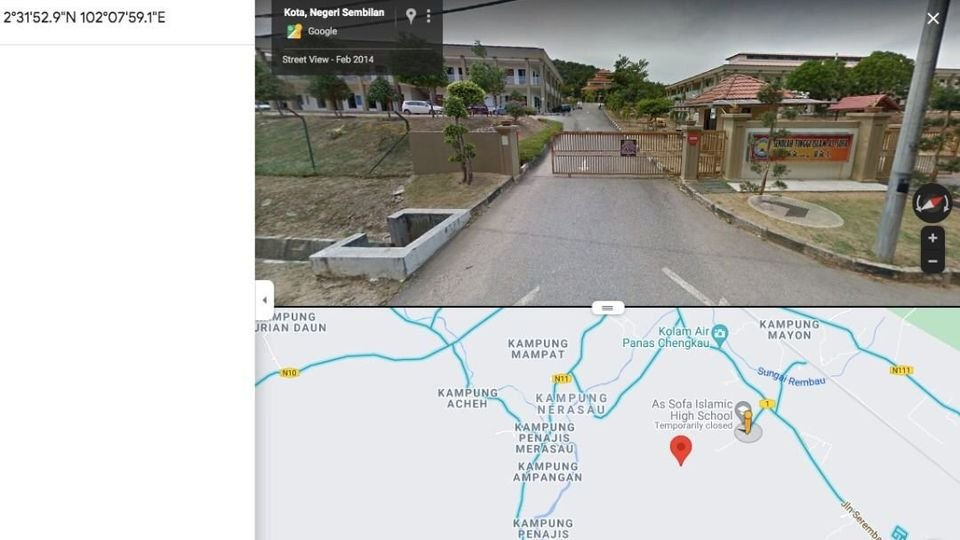Zoom out with the minus button

(x=932, y=261)
